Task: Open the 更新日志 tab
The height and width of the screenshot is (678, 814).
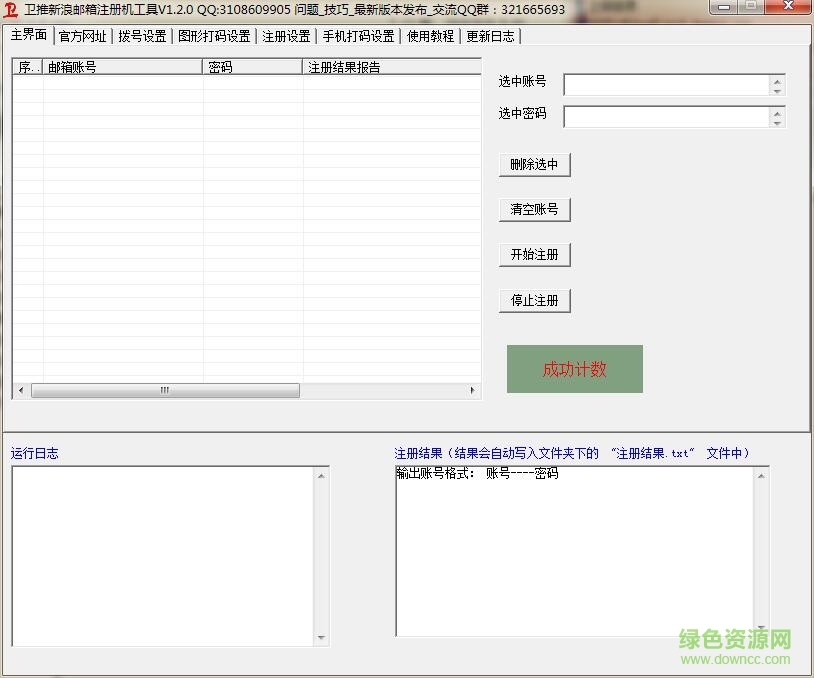Action: click(x=491, y=35)
